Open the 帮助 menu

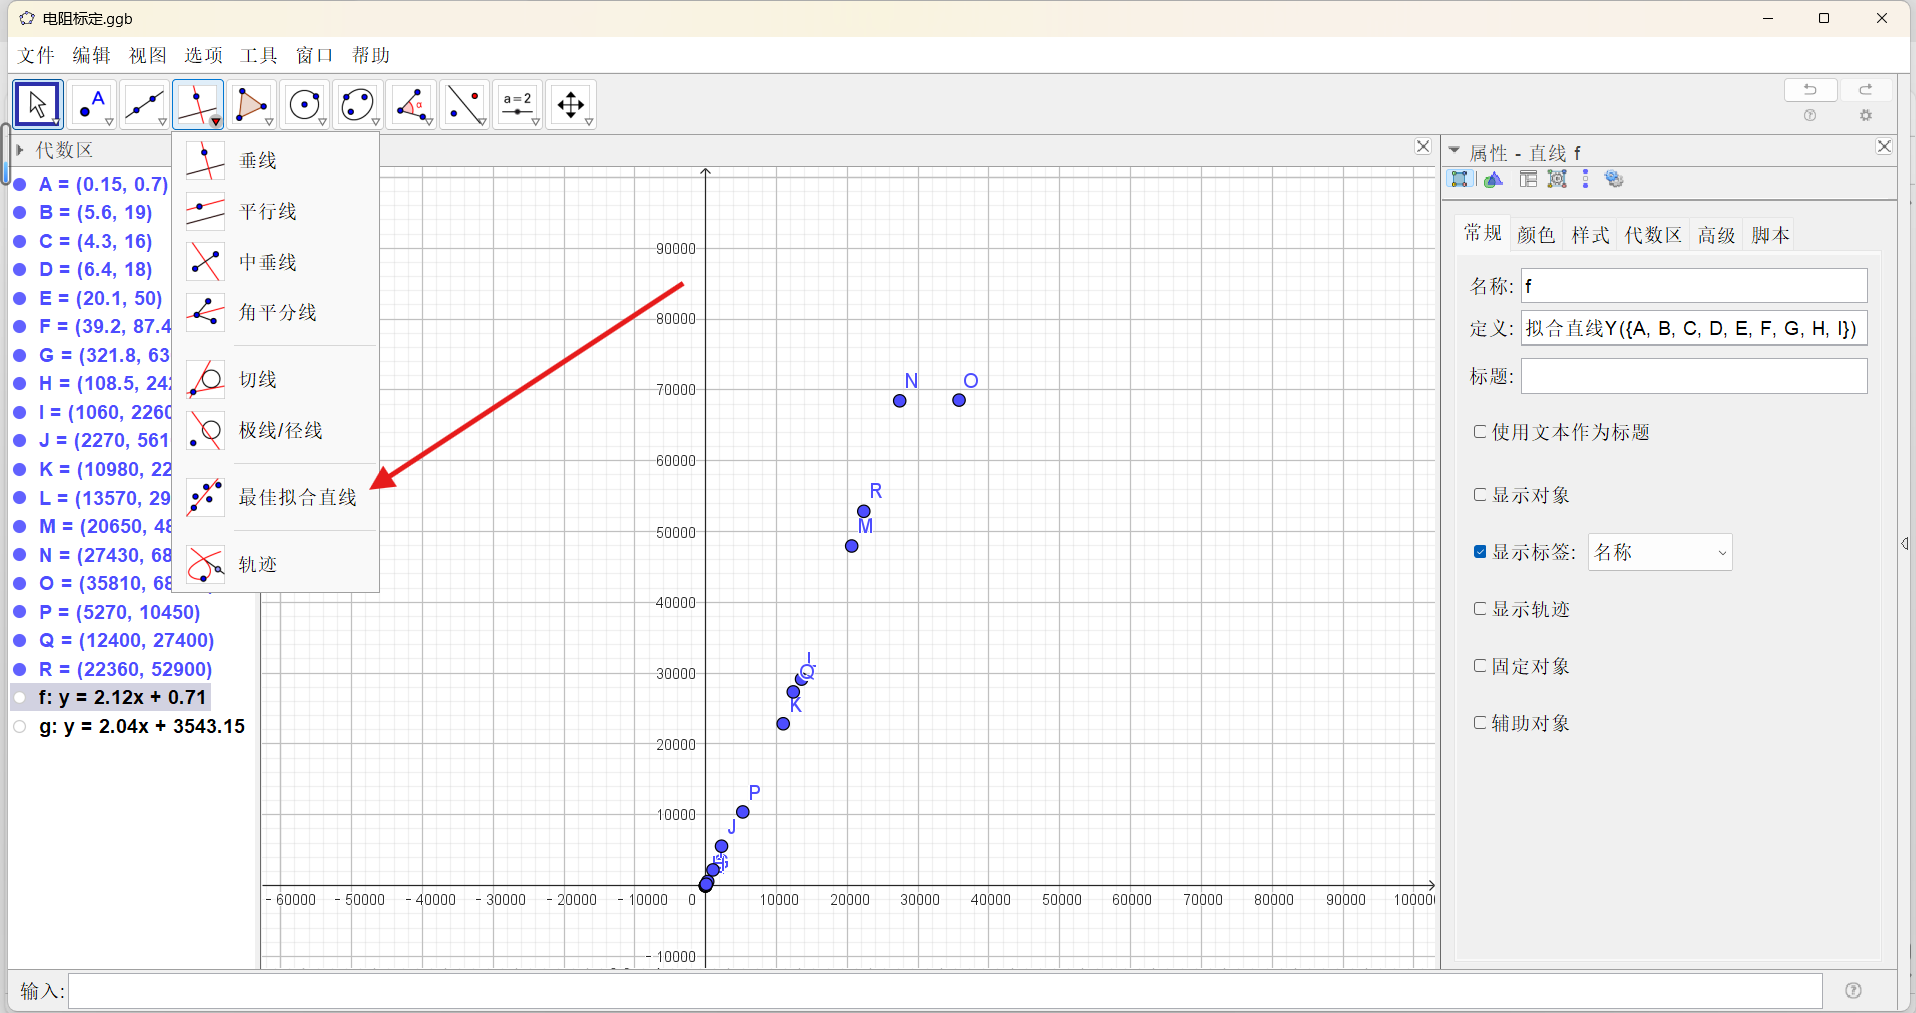coord(371,55)
